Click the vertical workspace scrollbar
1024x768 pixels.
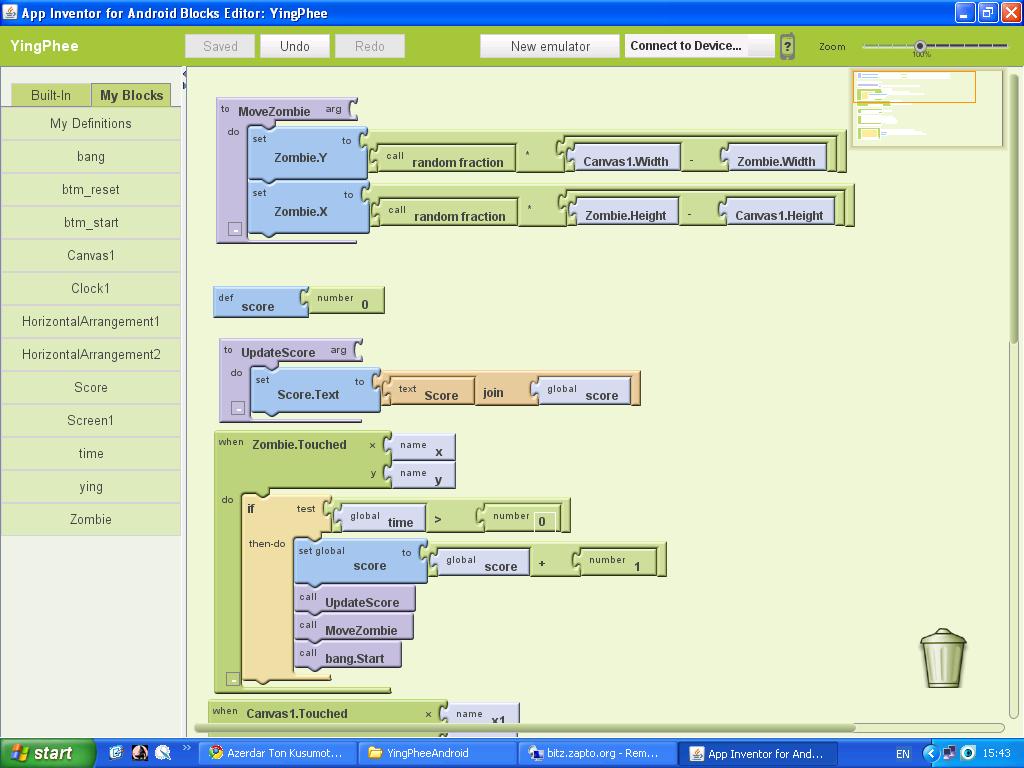[x=1013, y=209]
